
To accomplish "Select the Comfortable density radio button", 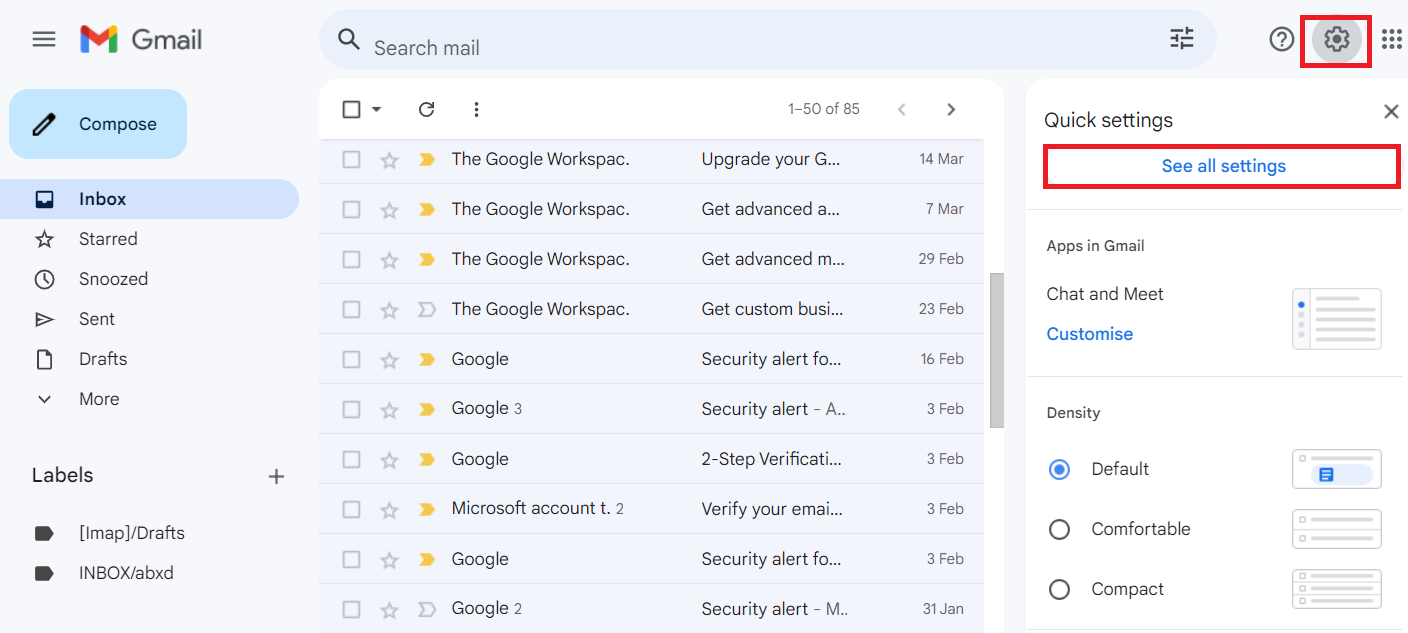I will 1059,529.
